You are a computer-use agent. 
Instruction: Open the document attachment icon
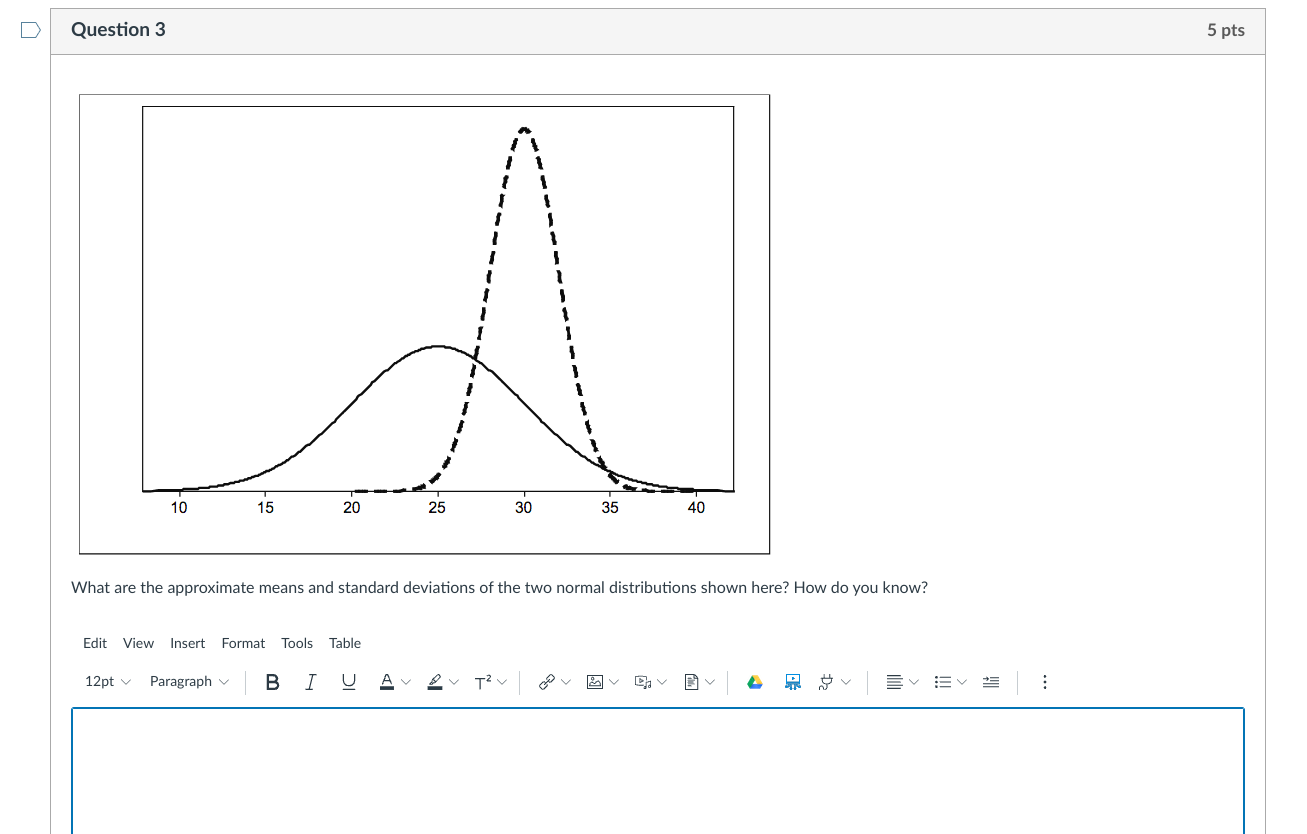pyautogui.click(x=690, y=681)
